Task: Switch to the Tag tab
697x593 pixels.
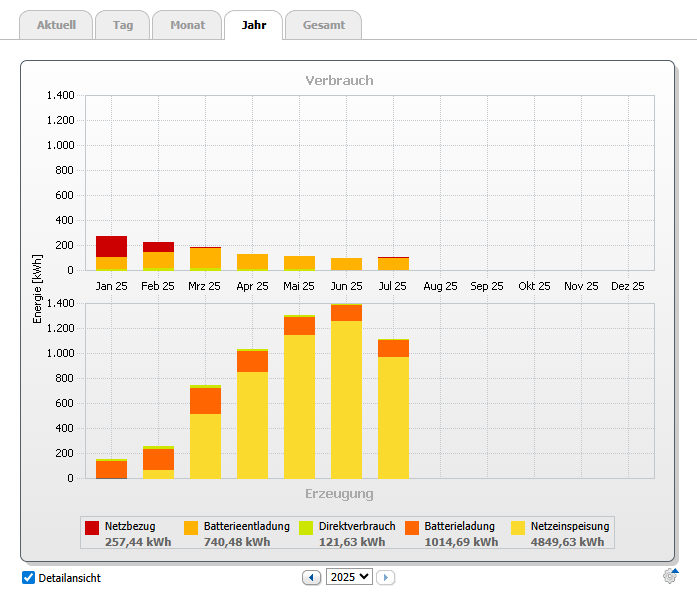Action: coord(124,25)
